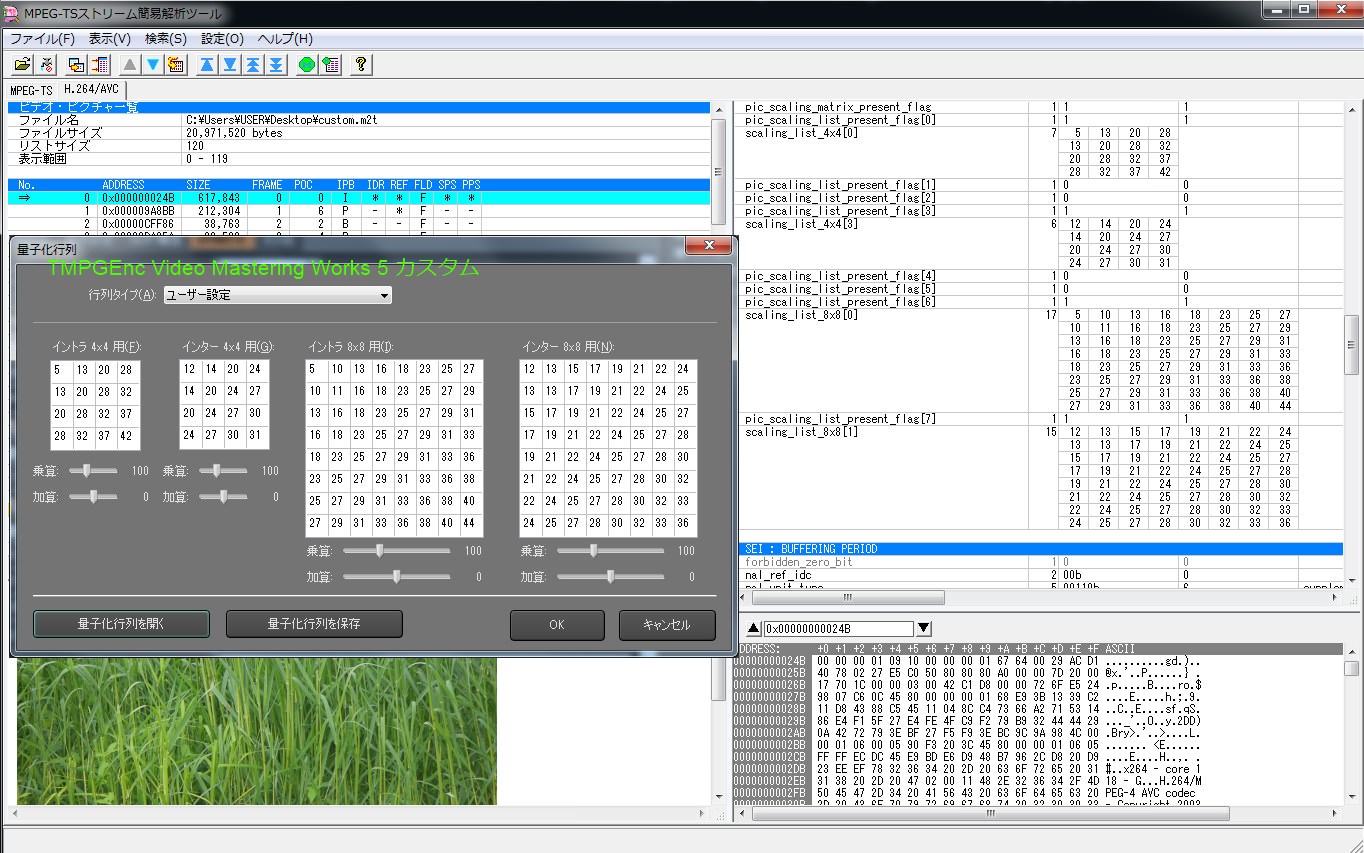Click the yellow question mark help icon
This screenshot has width=1364, height=853.
pos(361,65)
